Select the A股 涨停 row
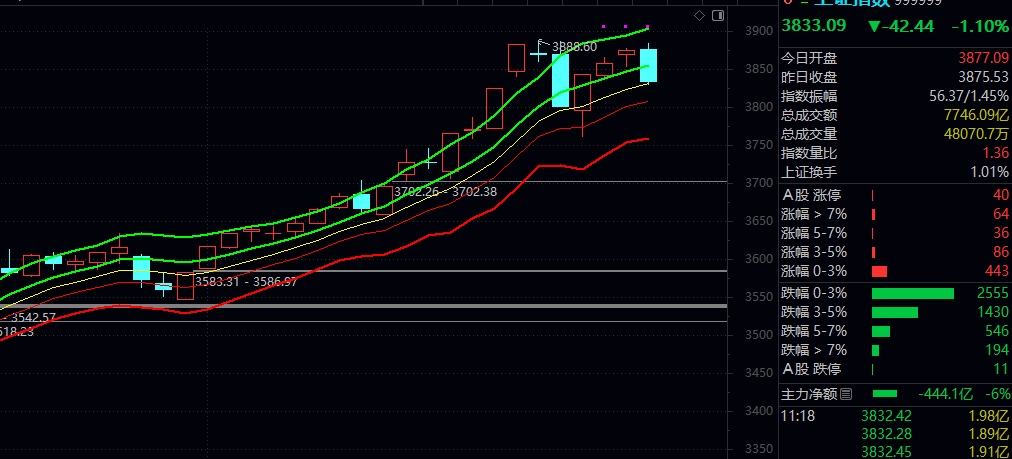The image size is (1012, 459). (895, 195)
